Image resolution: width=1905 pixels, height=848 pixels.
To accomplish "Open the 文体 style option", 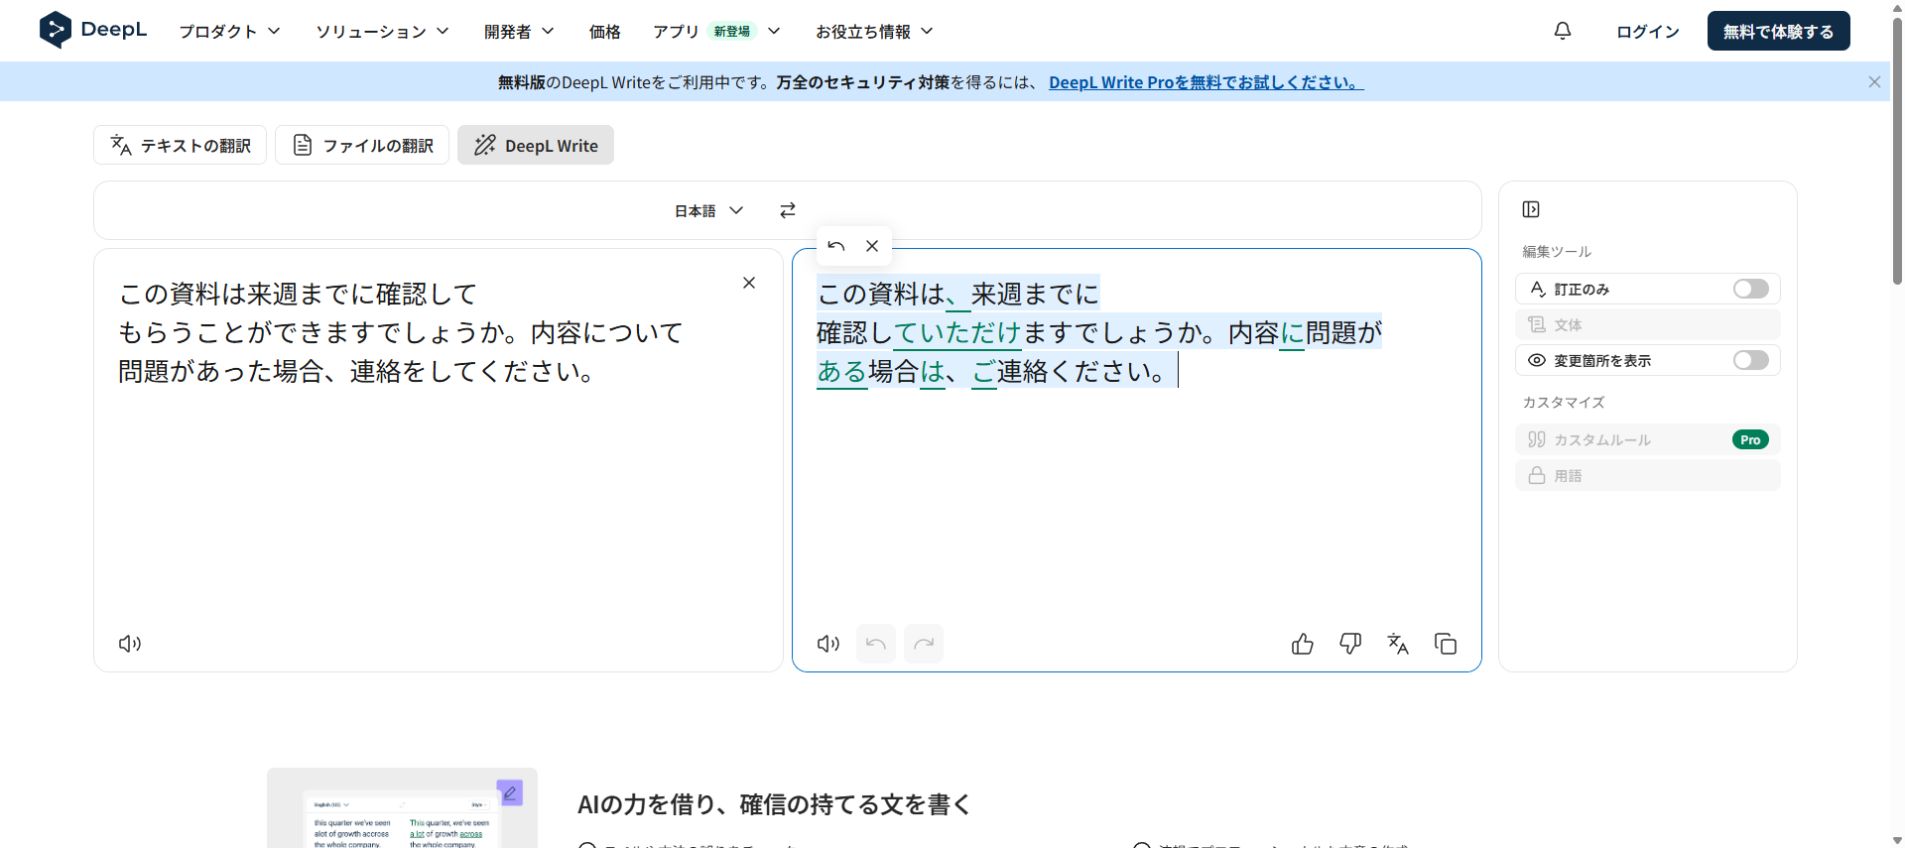I will click(1648, 325).
